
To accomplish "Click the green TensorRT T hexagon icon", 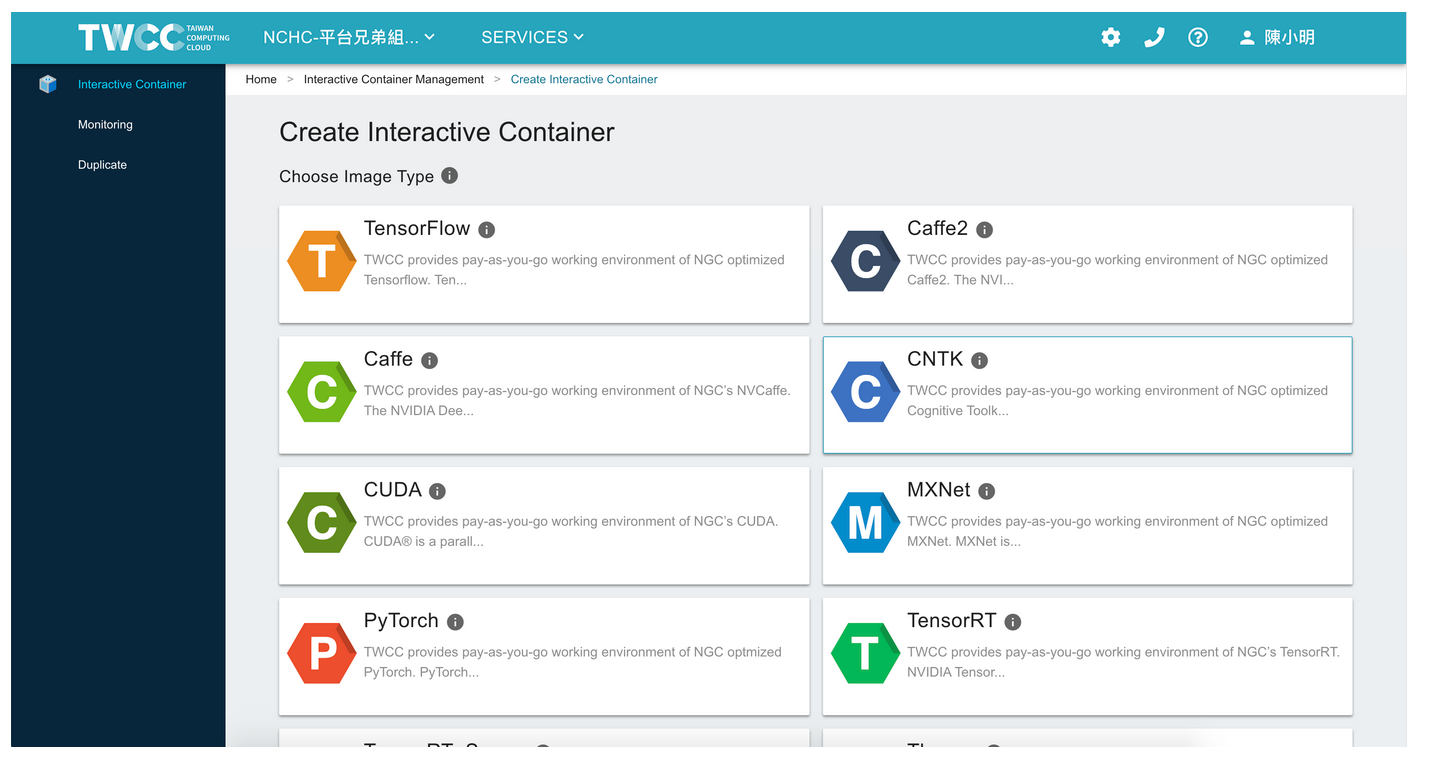I will (x=865, y=653).
